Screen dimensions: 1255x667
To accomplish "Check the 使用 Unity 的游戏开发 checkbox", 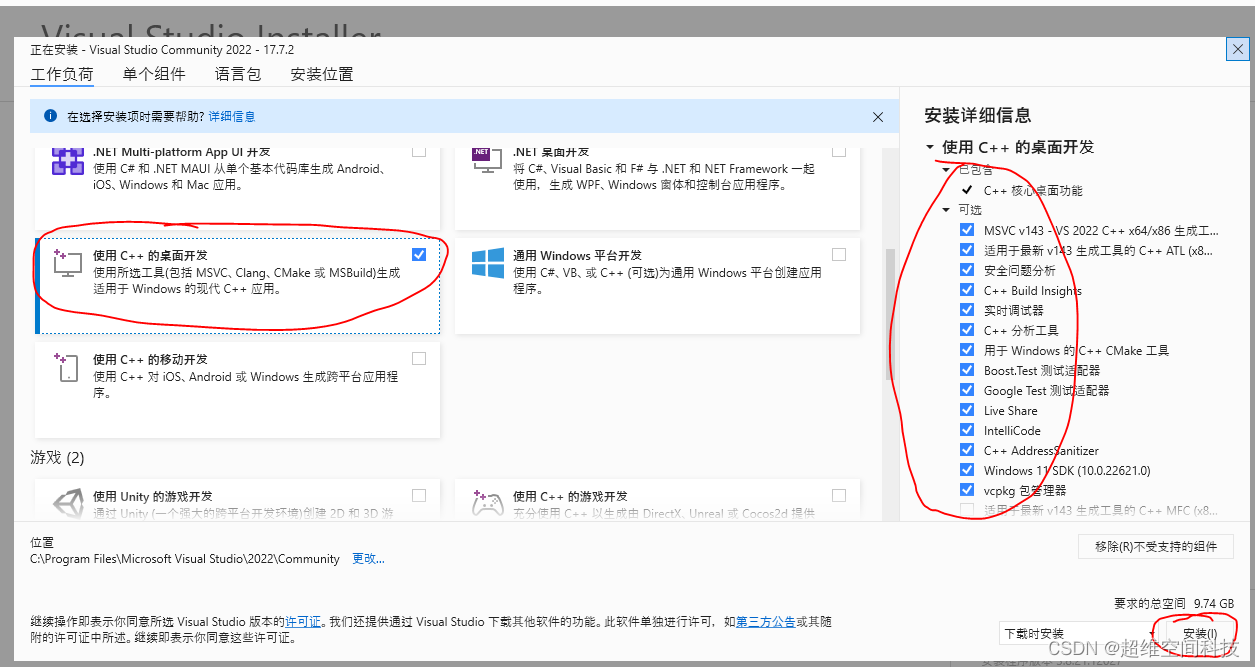I will pos(419,496).
